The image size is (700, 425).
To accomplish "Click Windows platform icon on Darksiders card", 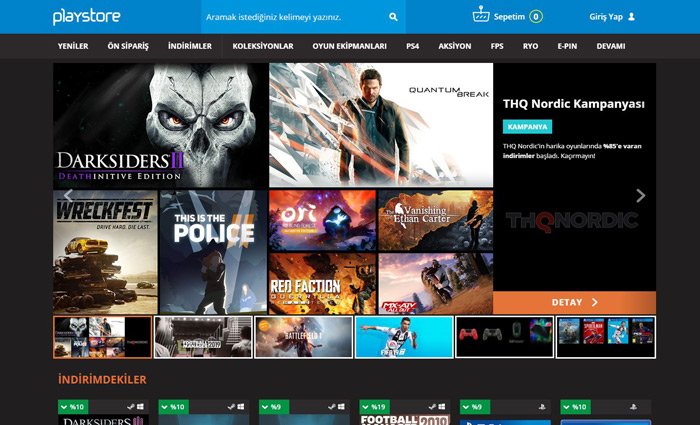I will 140,407.
